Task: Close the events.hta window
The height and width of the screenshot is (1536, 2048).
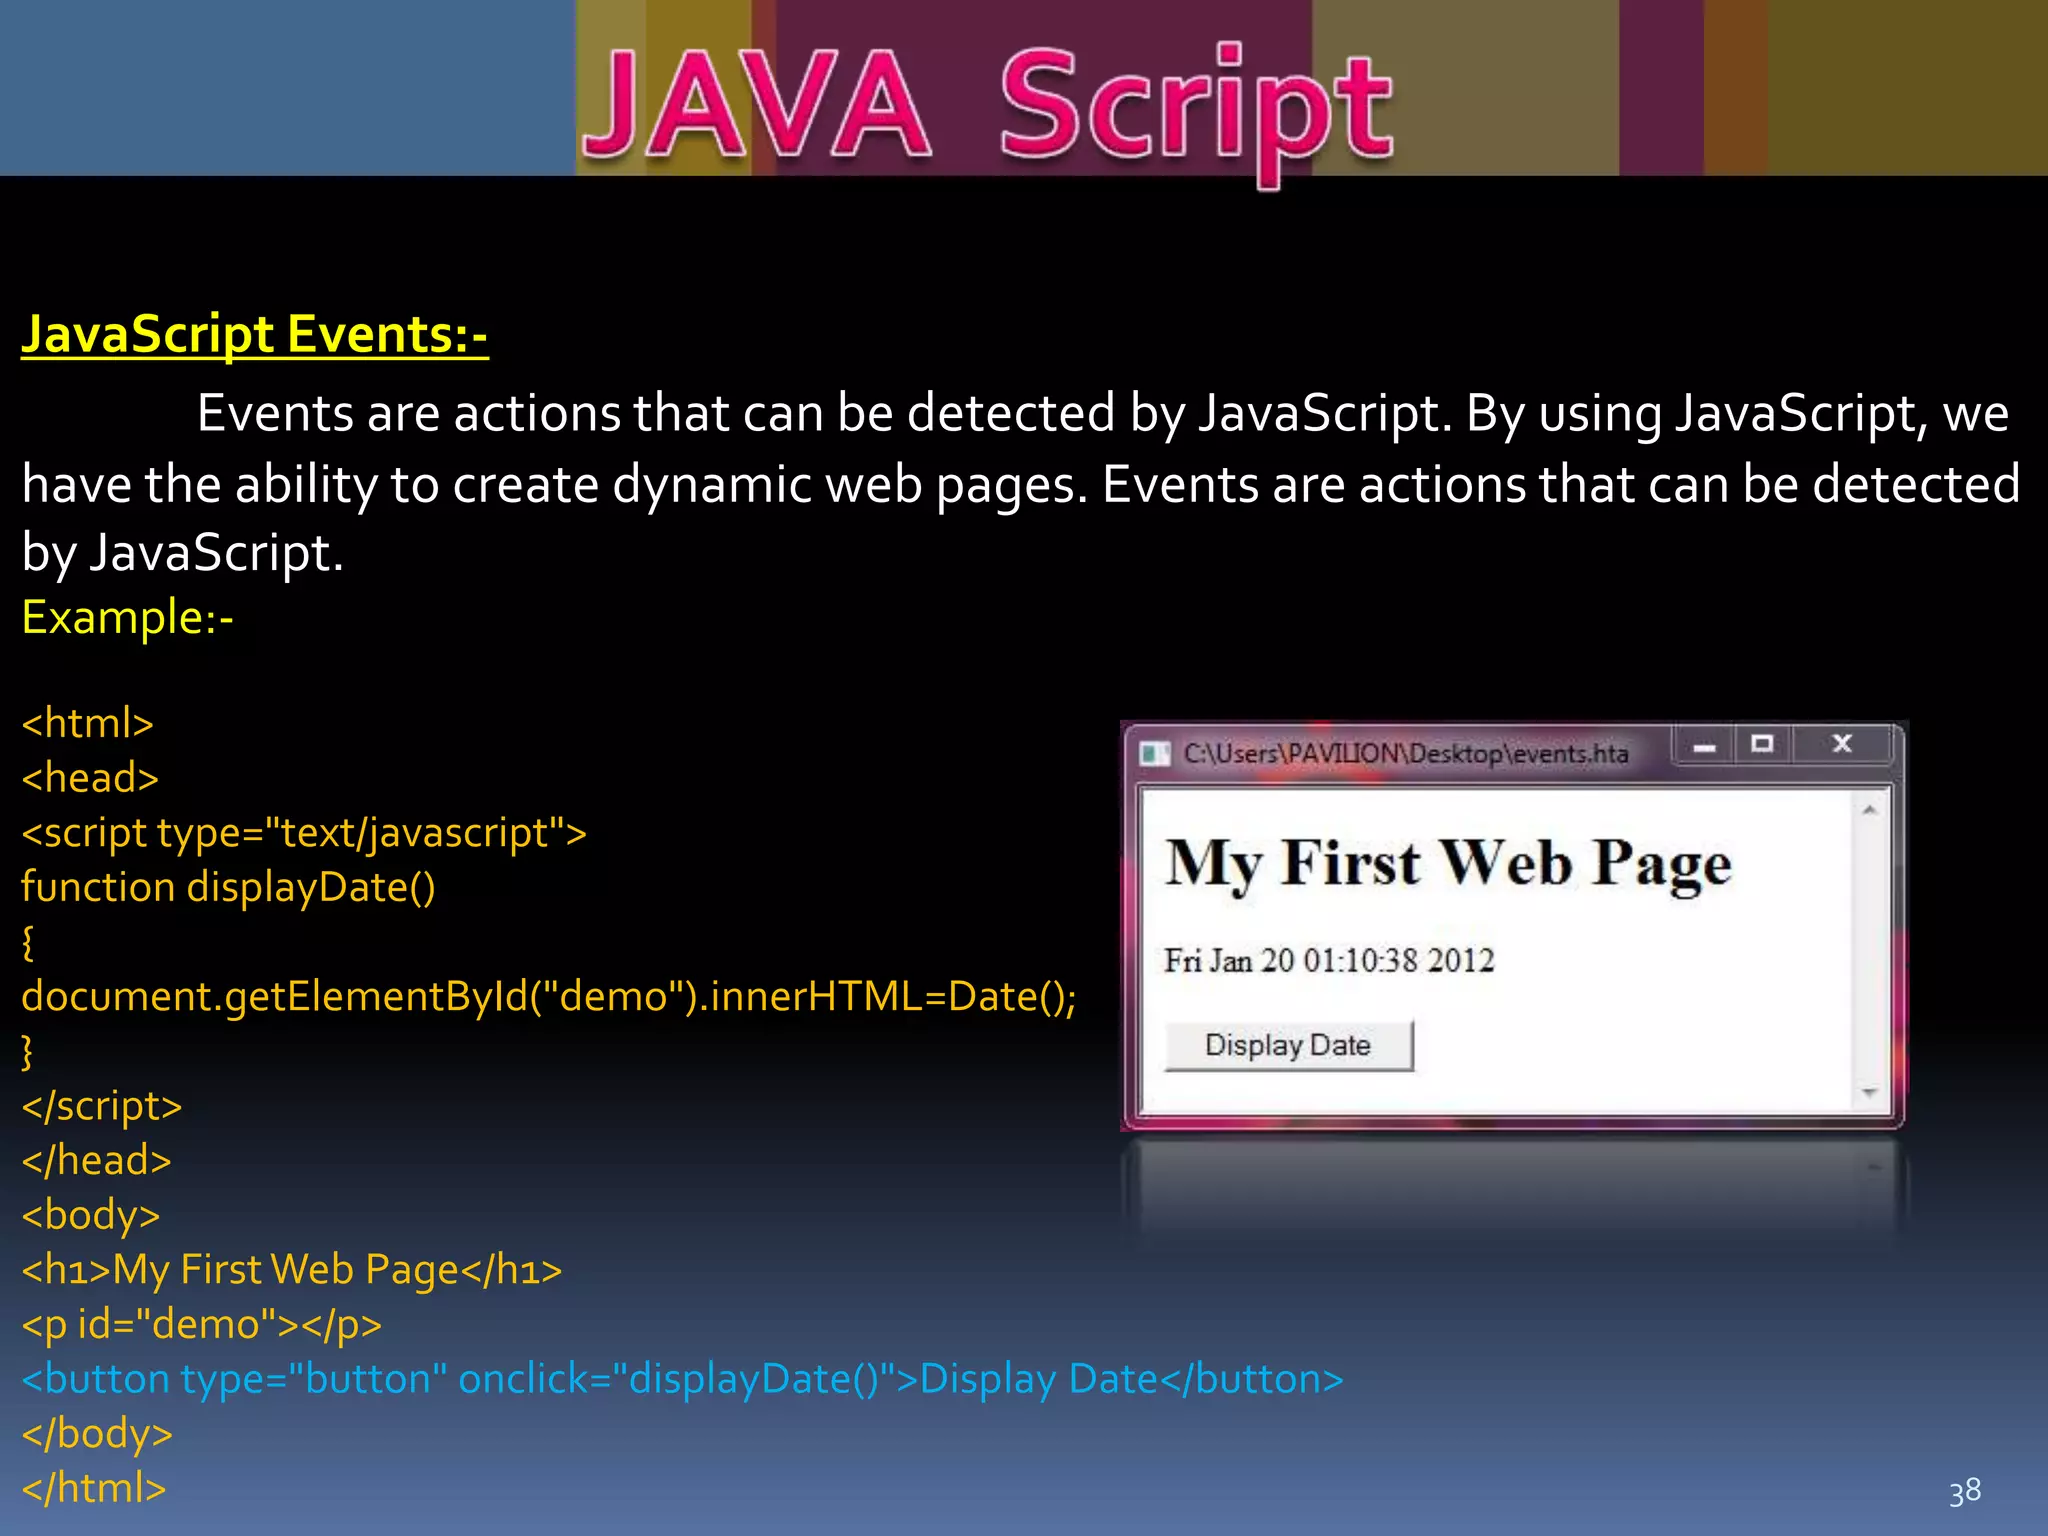Action: click(x=1842, y=744)
